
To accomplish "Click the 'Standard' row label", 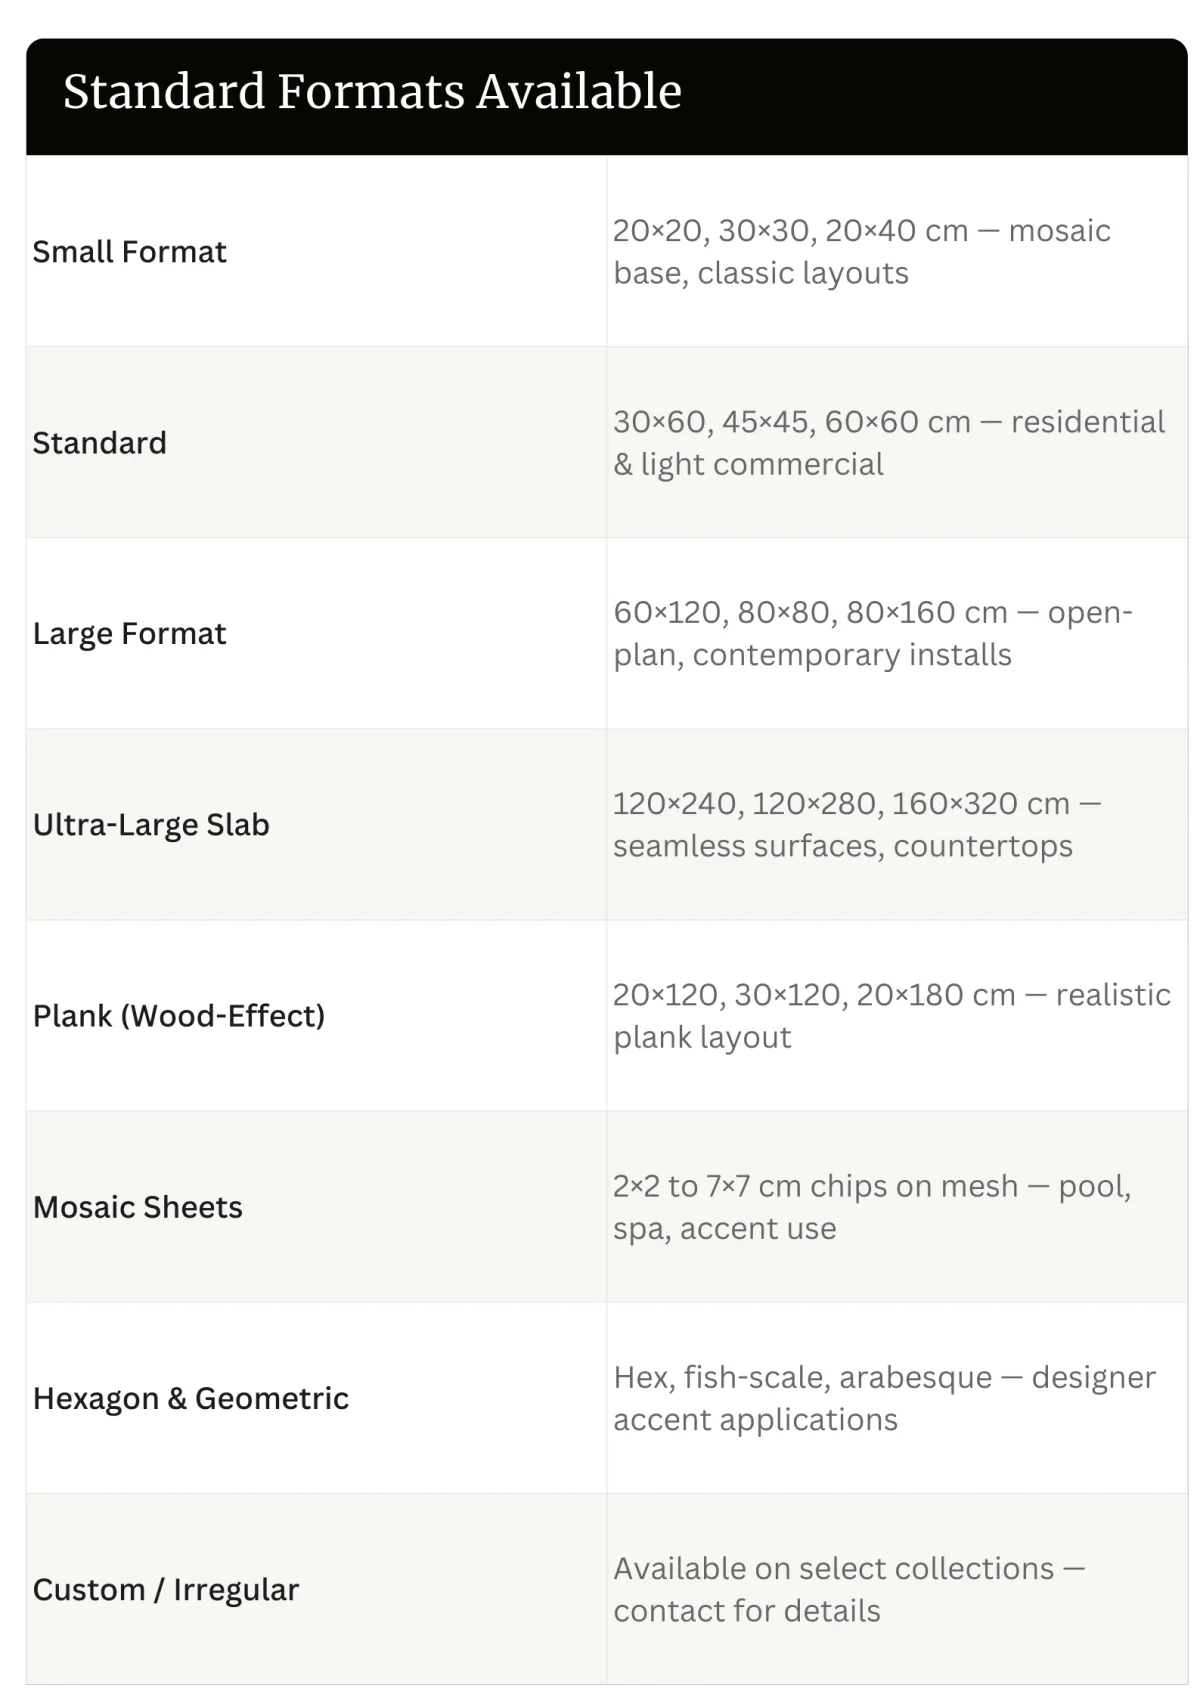I will pyautogui.click(x=100, y=443).
